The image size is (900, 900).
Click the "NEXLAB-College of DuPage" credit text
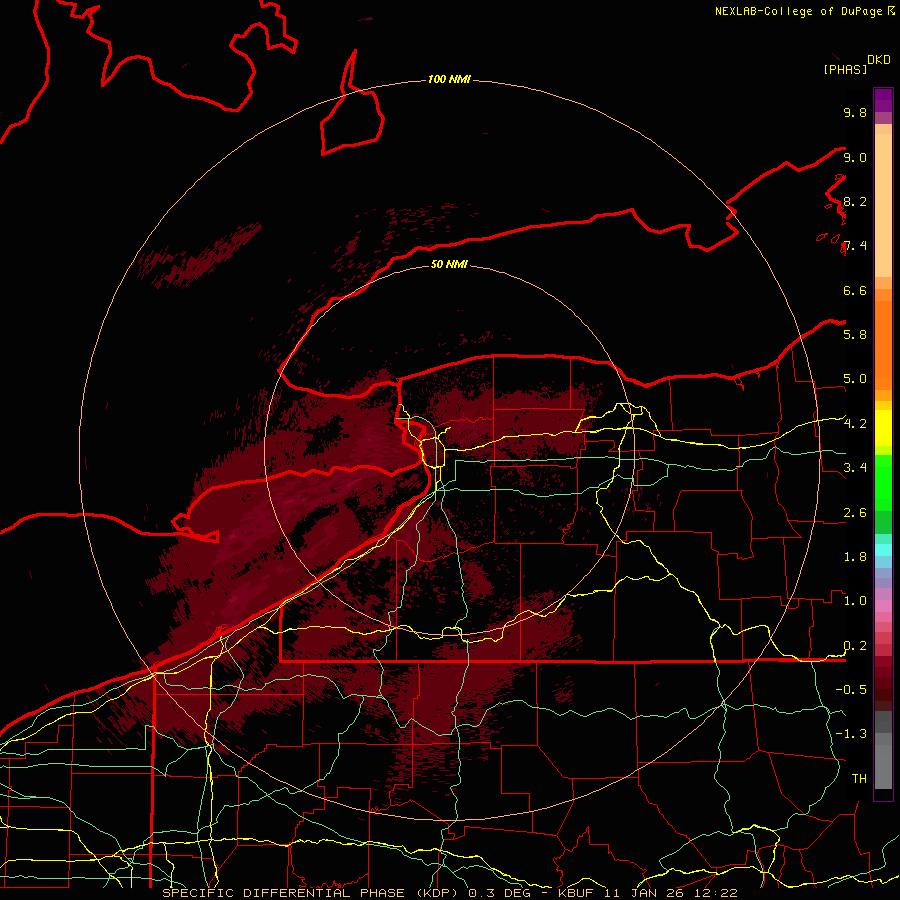pos(798,11)
